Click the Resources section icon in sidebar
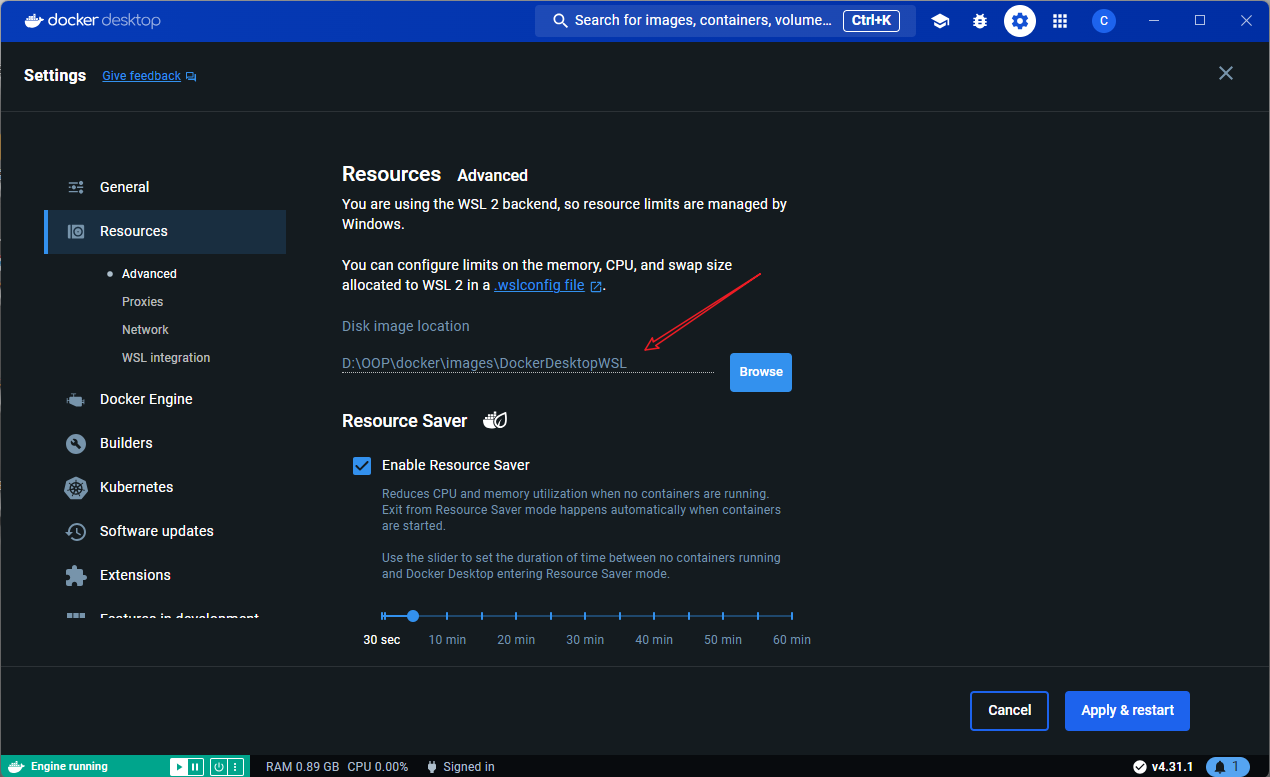This screenshot has width=1270, height=777. click(76, 231)
